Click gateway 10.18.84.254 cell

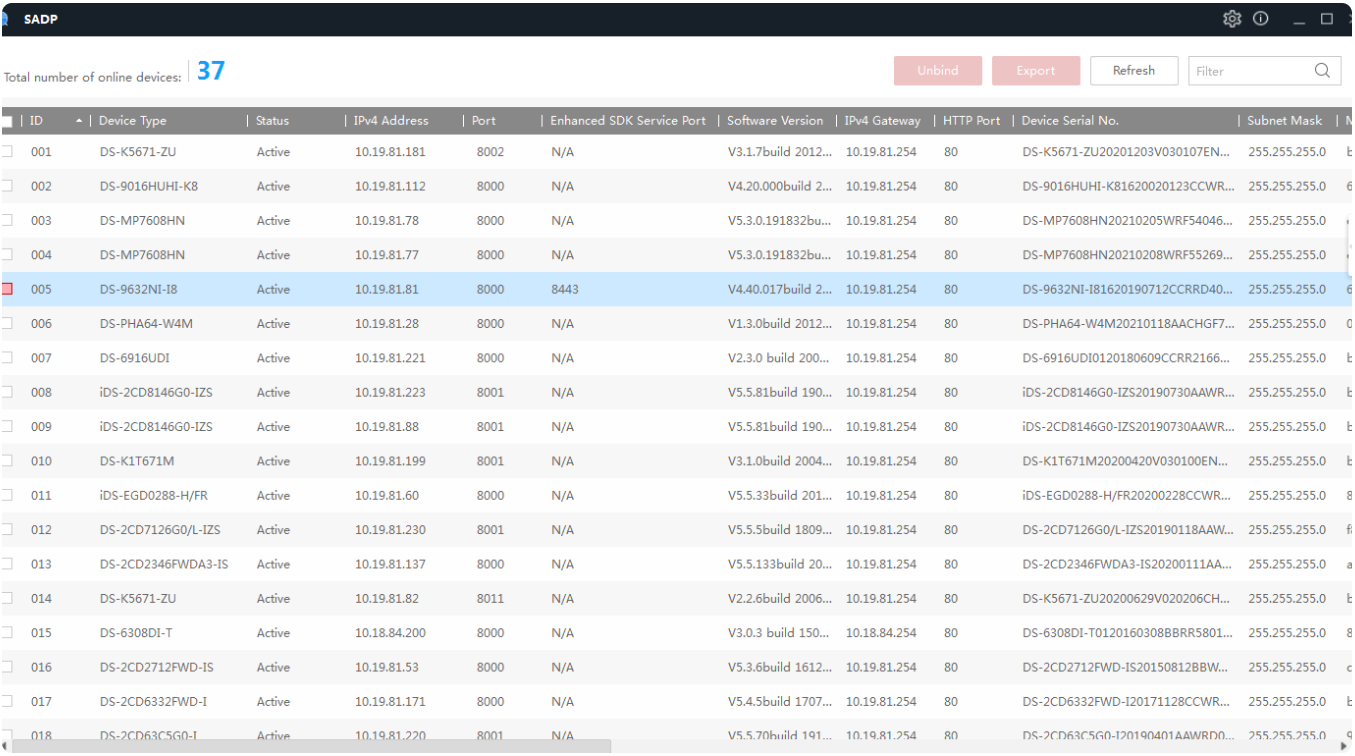pyautogui.click(x=881, y=633)
